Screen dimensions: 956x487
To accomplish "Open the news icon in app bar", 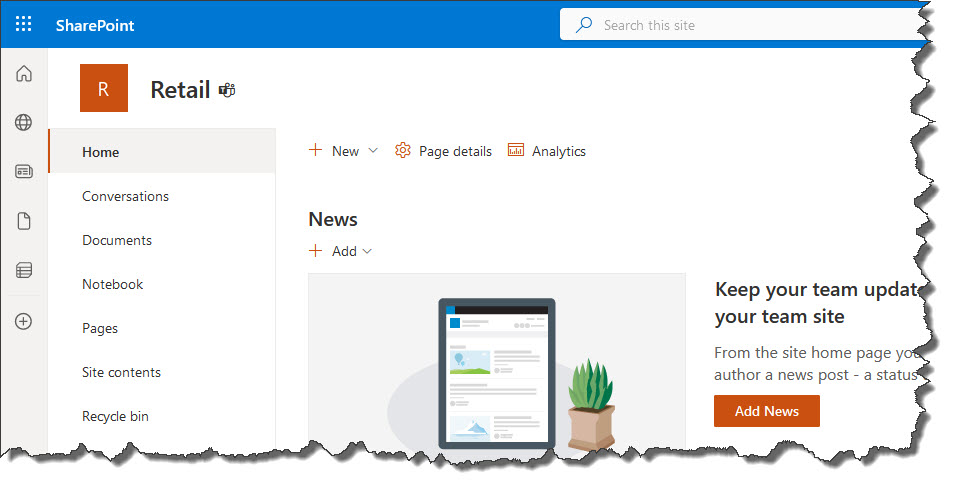I will point(24,172).
